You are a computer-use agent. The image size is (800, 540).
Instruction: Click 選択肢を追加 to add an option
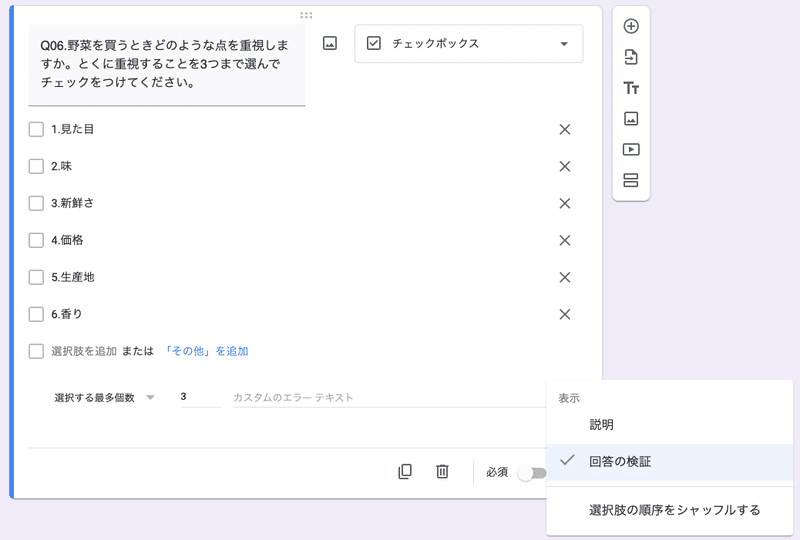pyautogui.click(x=84, y=351)
